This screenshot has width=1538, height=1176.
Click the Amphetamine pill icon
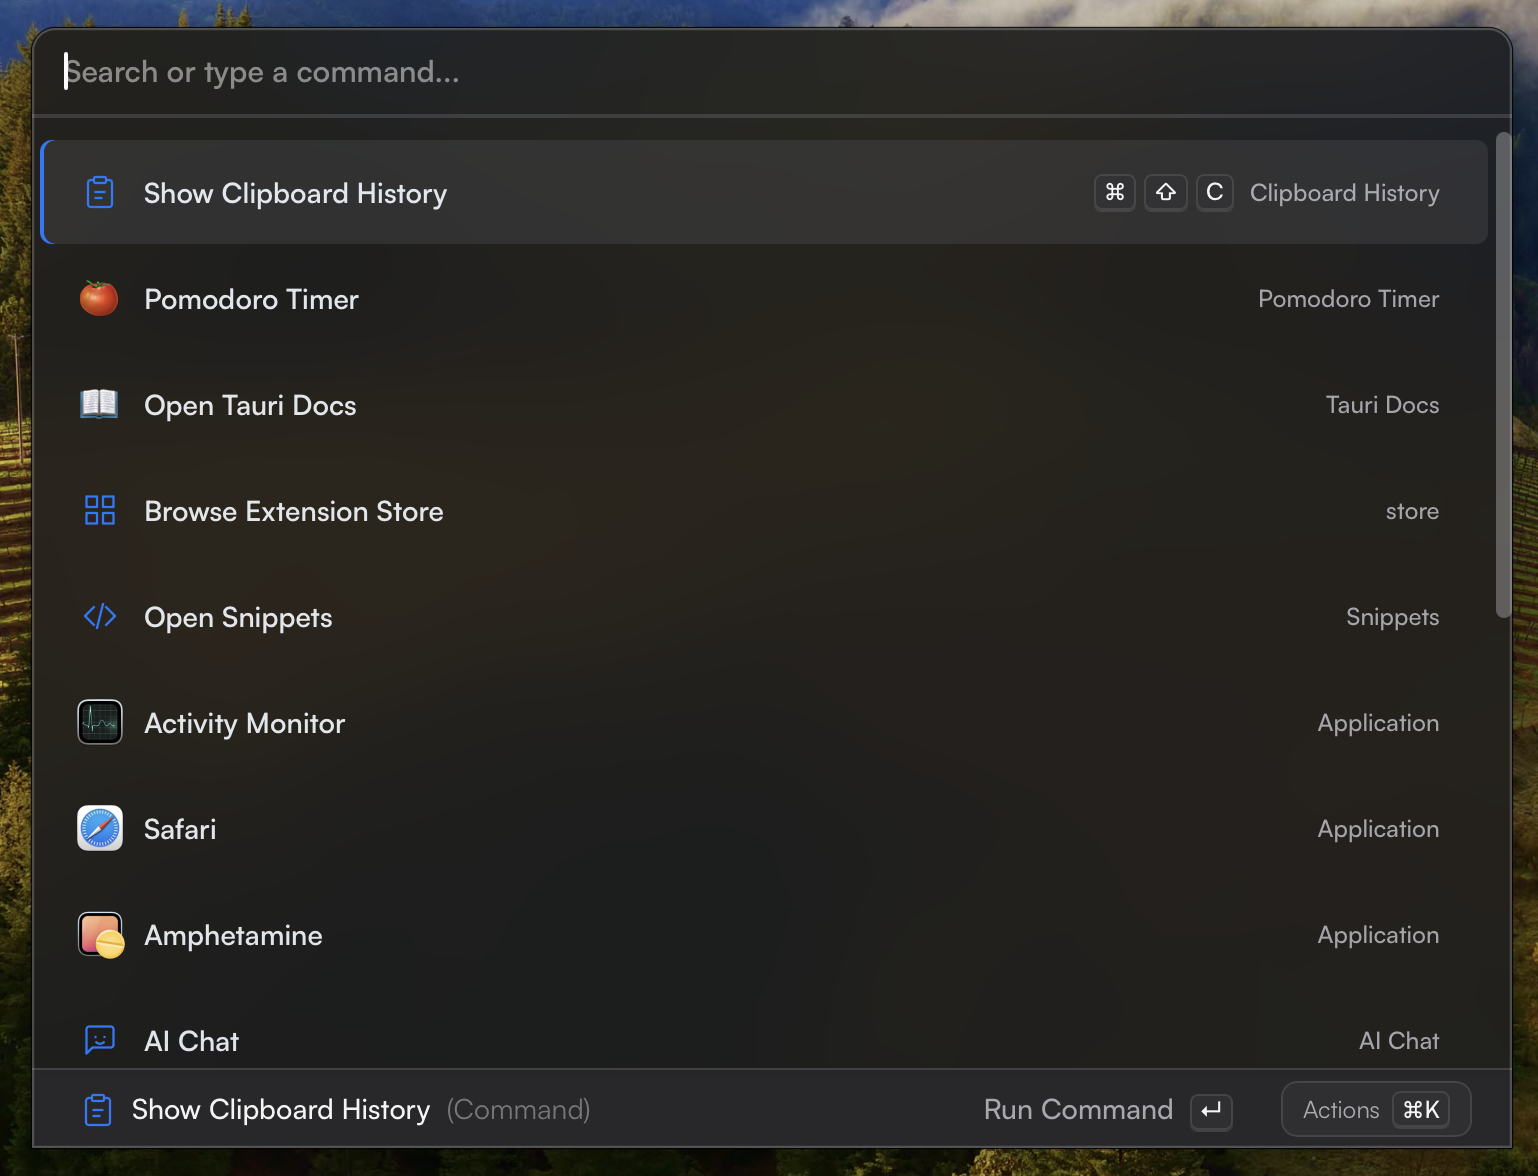[x=99, y=934]
